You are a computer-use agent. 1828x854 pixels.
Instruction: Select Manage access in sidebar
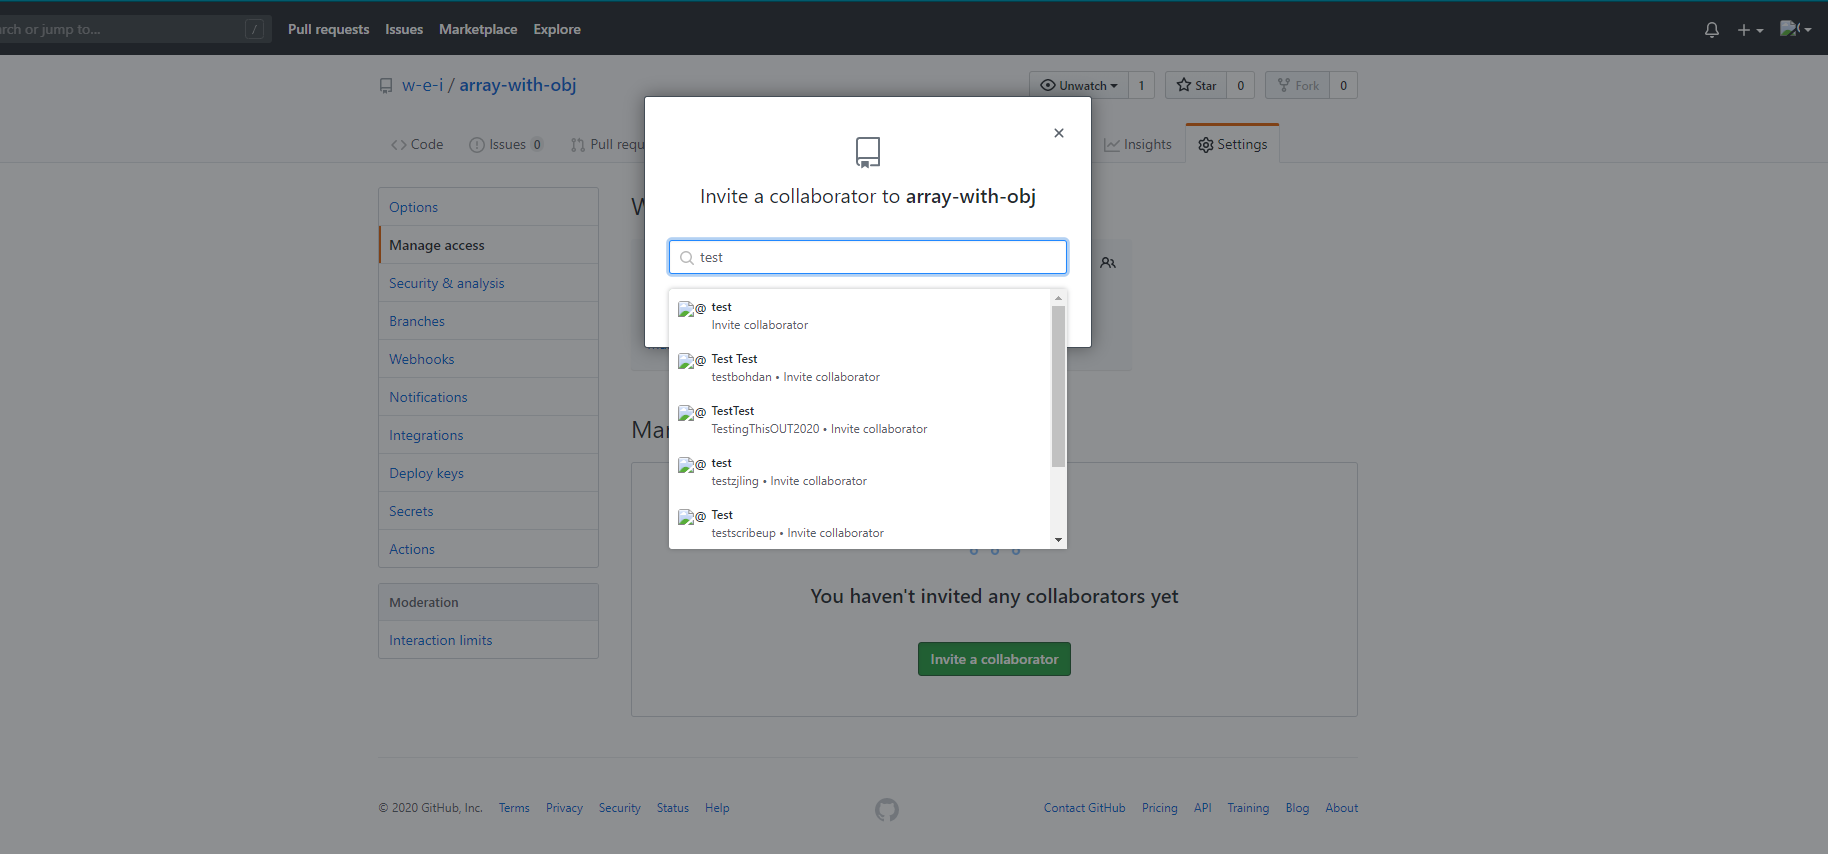tap(488, 245)
